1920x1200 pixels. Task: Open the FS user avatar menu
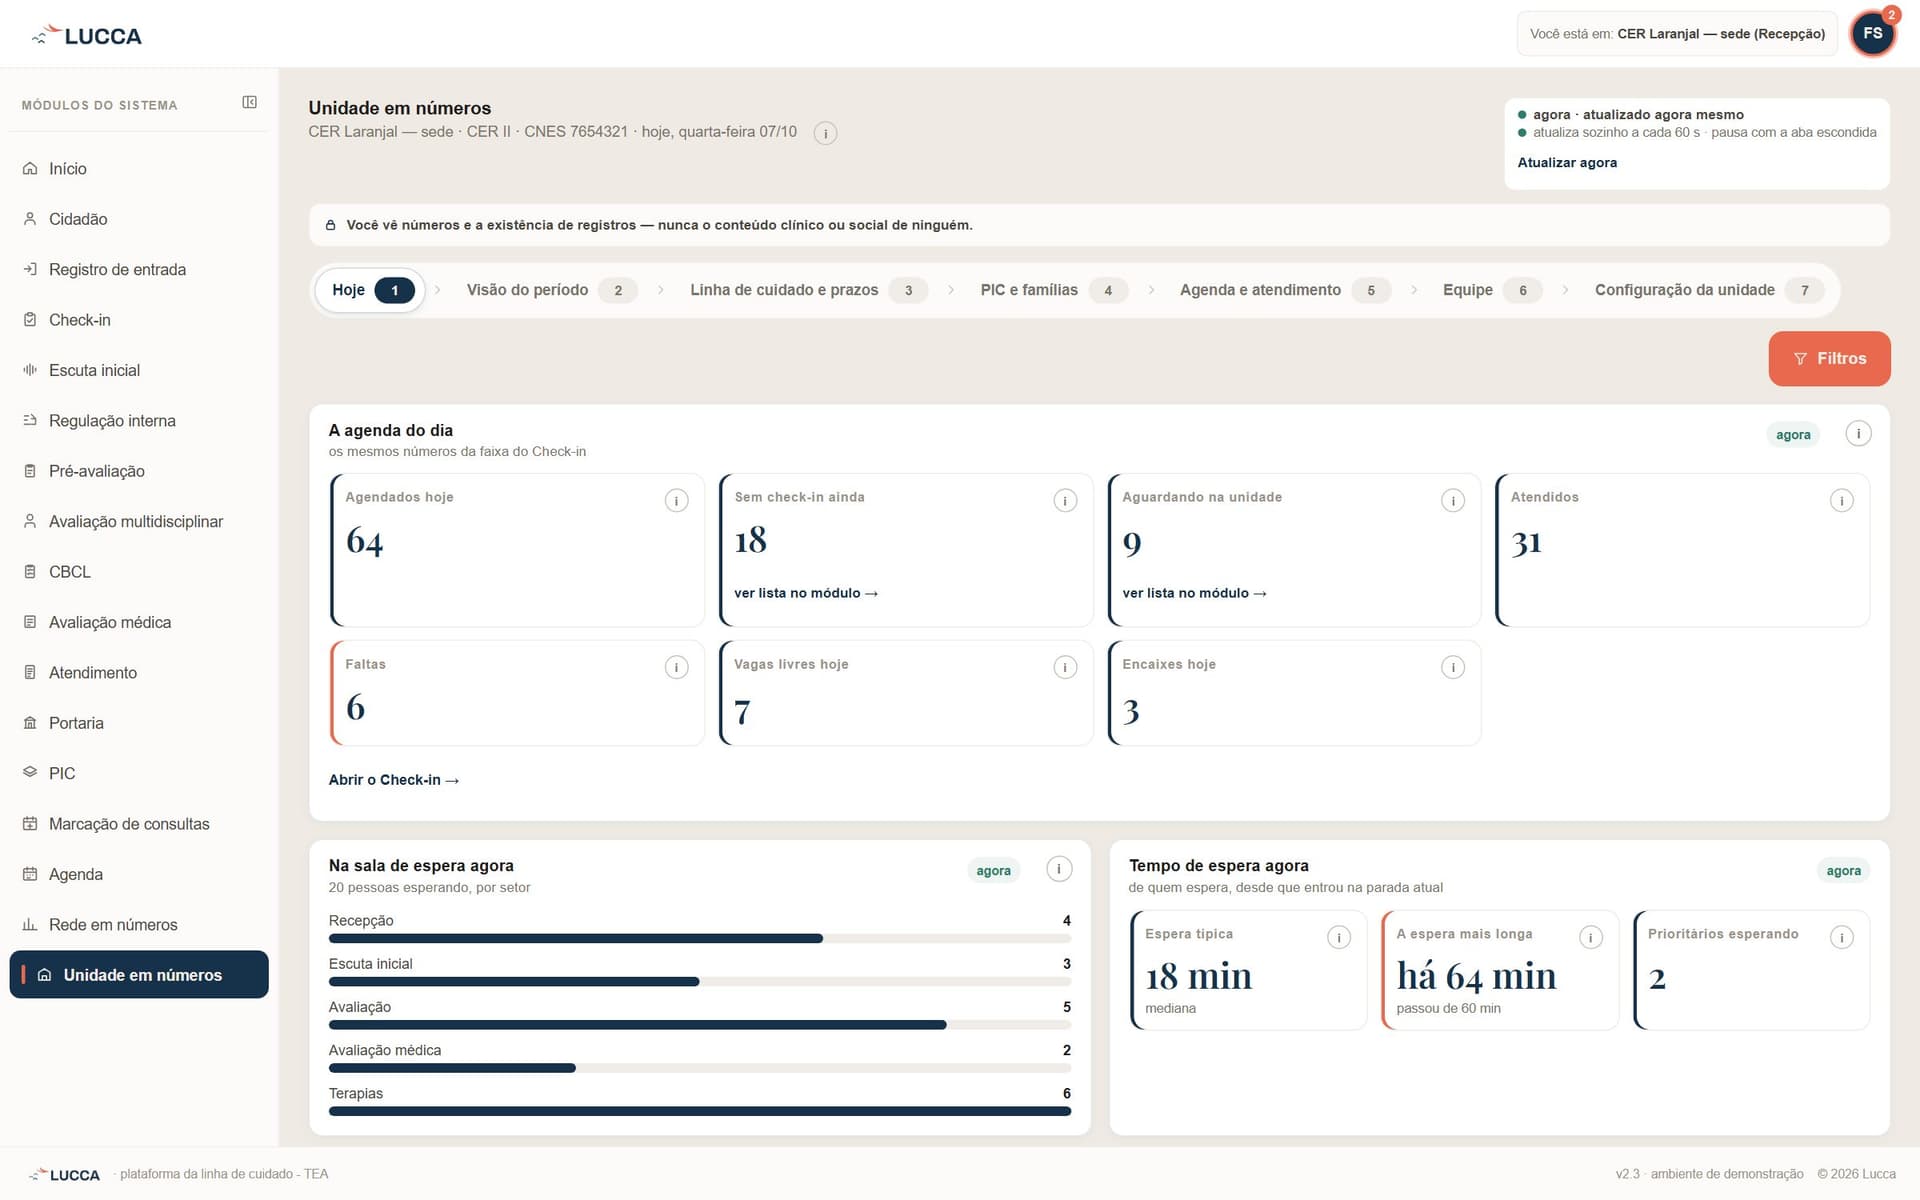(1873, 33)
